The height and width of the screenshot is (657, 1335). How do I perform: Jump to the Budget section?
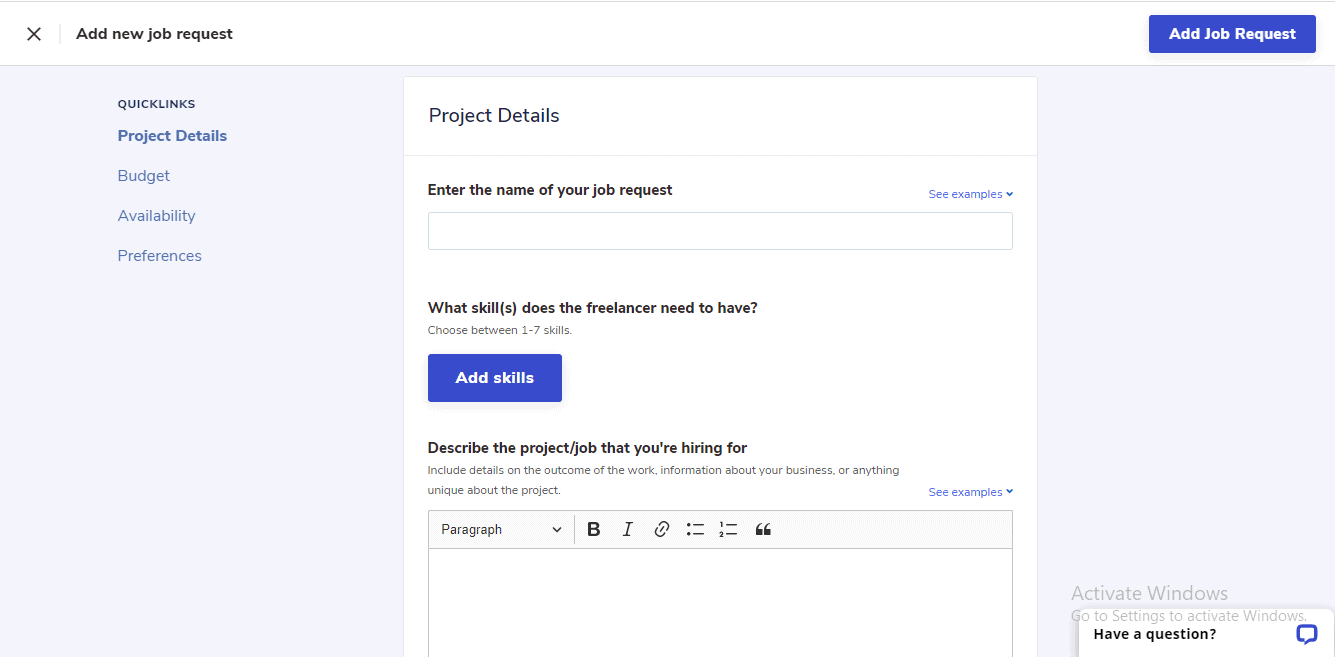tap(144, 176)
